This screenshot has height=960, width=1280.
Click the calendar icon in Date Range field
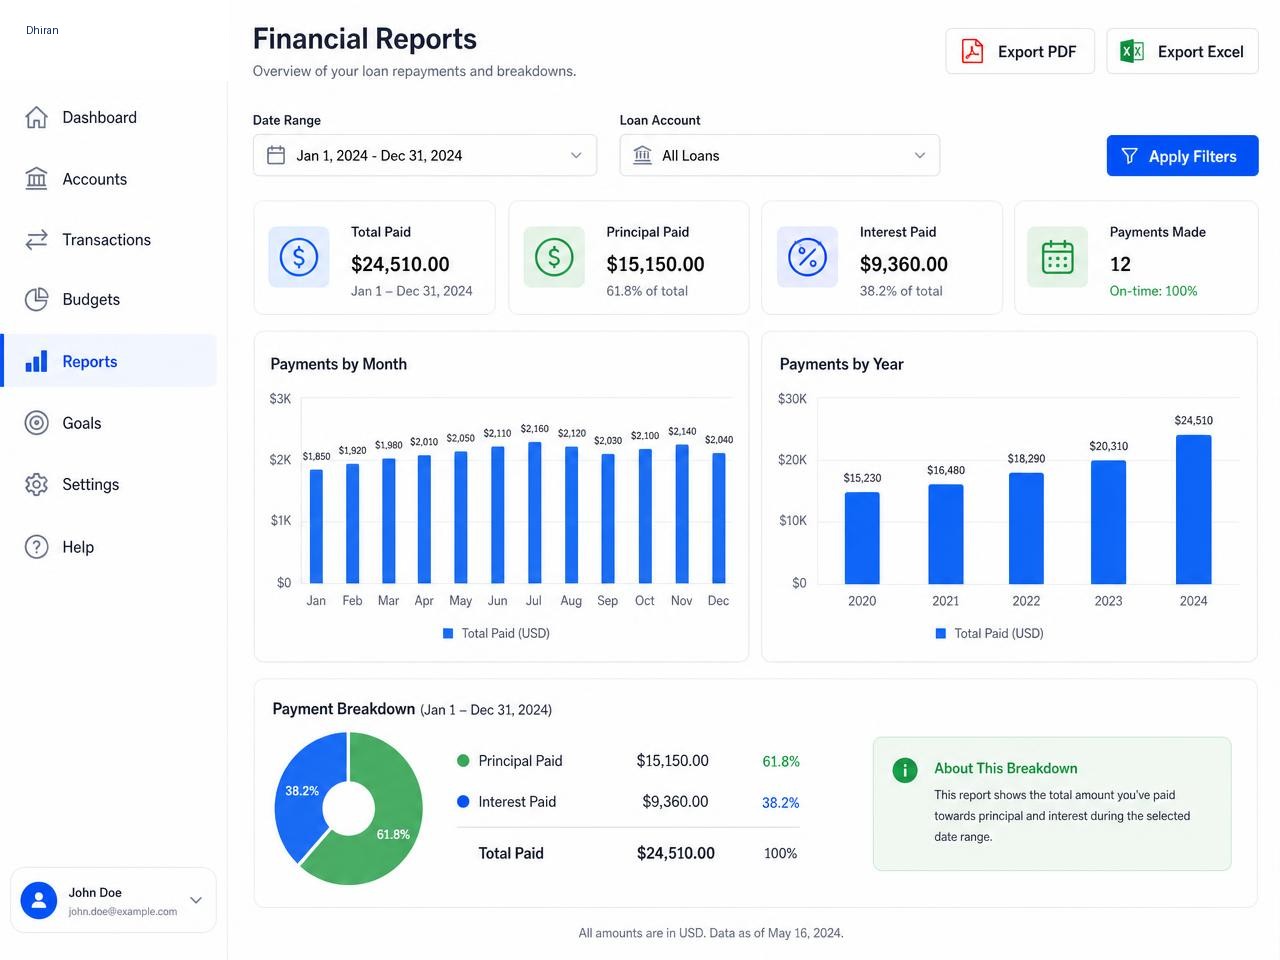pyautogui.click(x=276, y=155)
